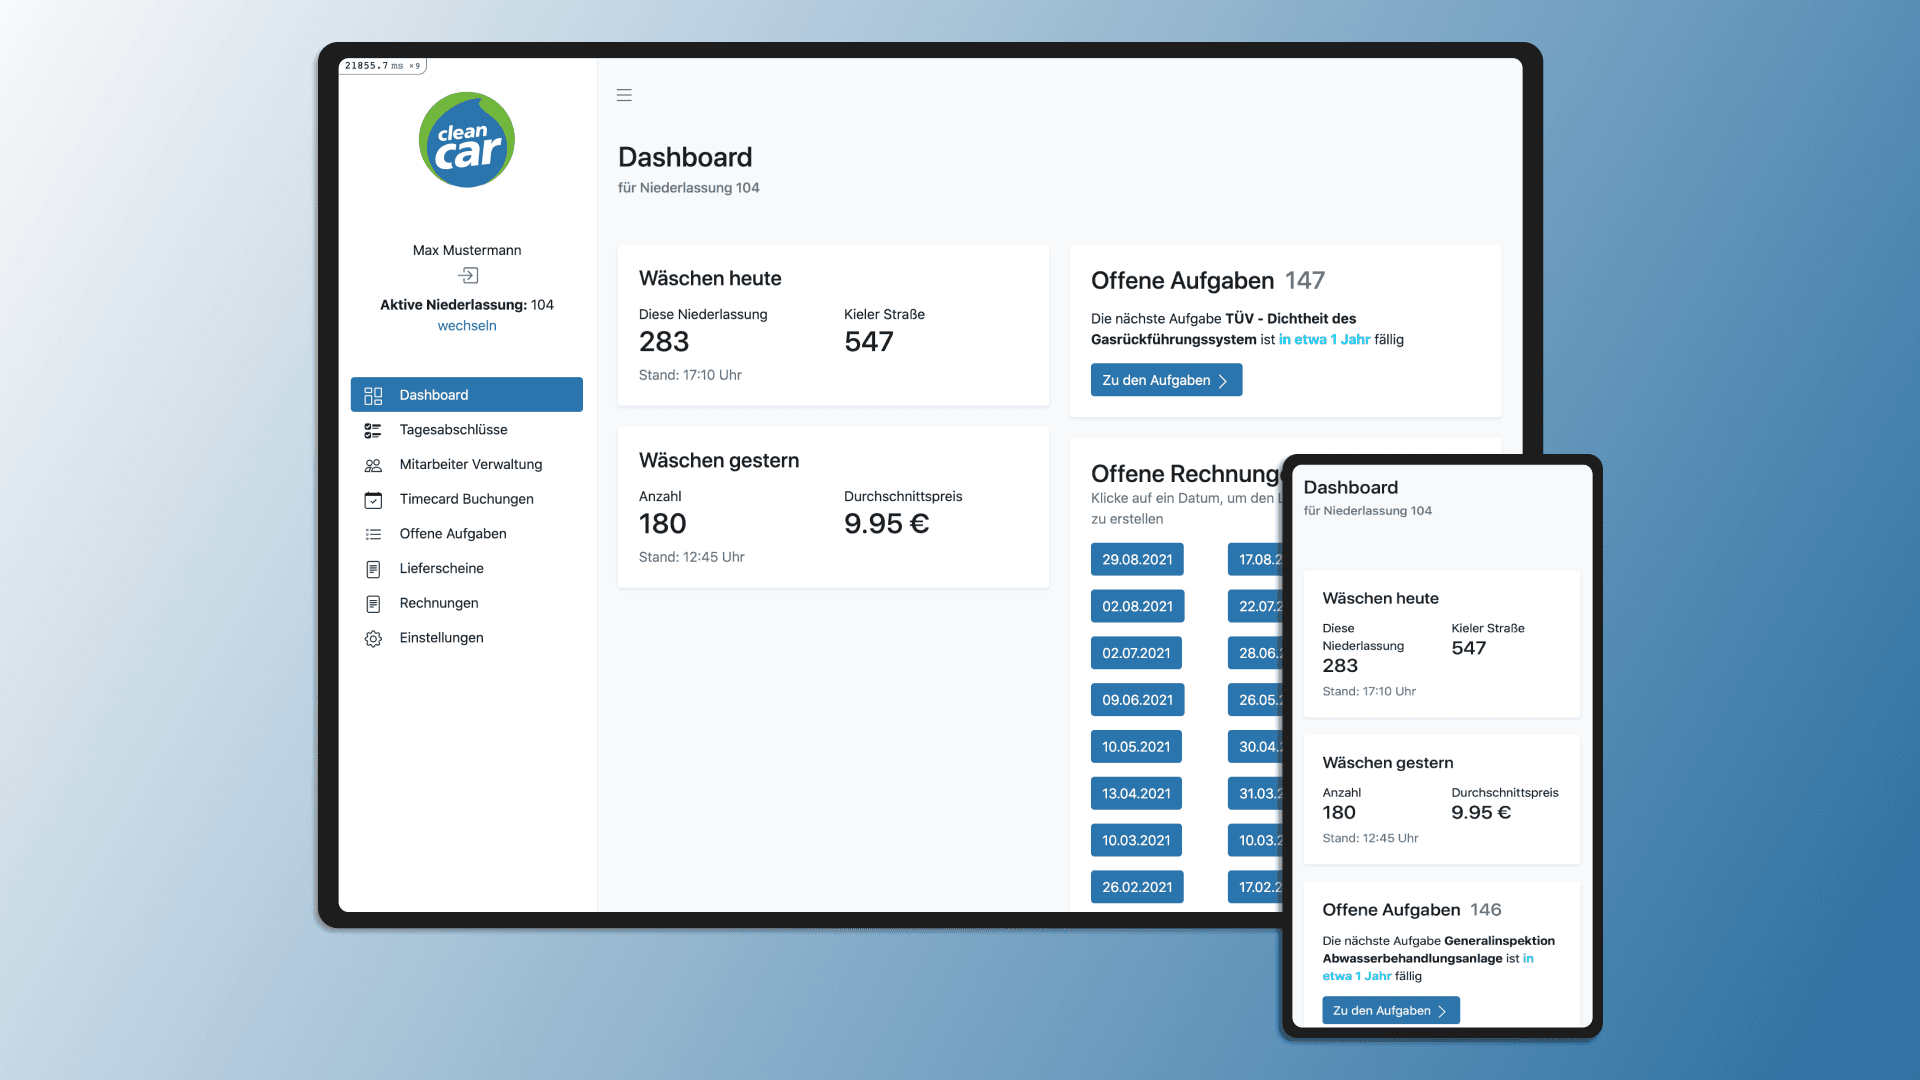Viewport: 1920px width, 1080px height.
Task: Click Zu den Aufgaben button on mobile view
Action: point(1391,1010)
